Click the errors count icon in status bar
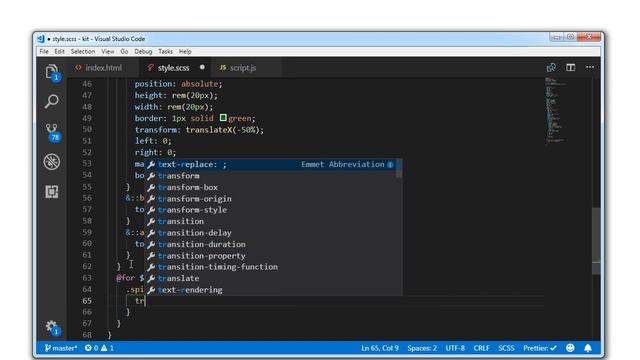The width and height of the screenshot is (640, 360). 91,348
